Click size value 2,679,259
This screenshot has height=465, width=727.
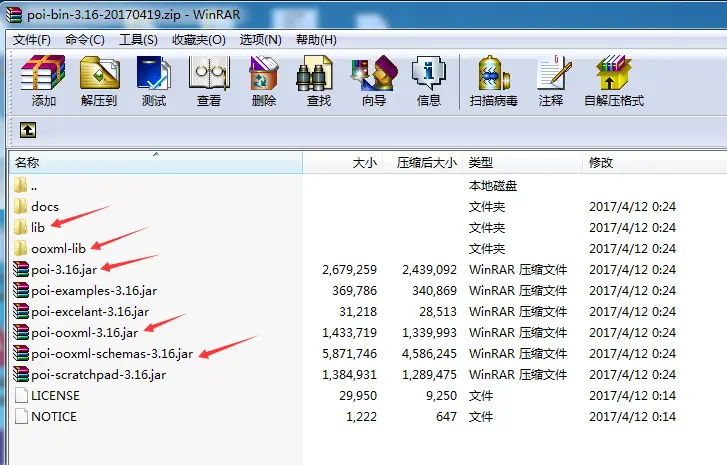(x=350, y=270)
